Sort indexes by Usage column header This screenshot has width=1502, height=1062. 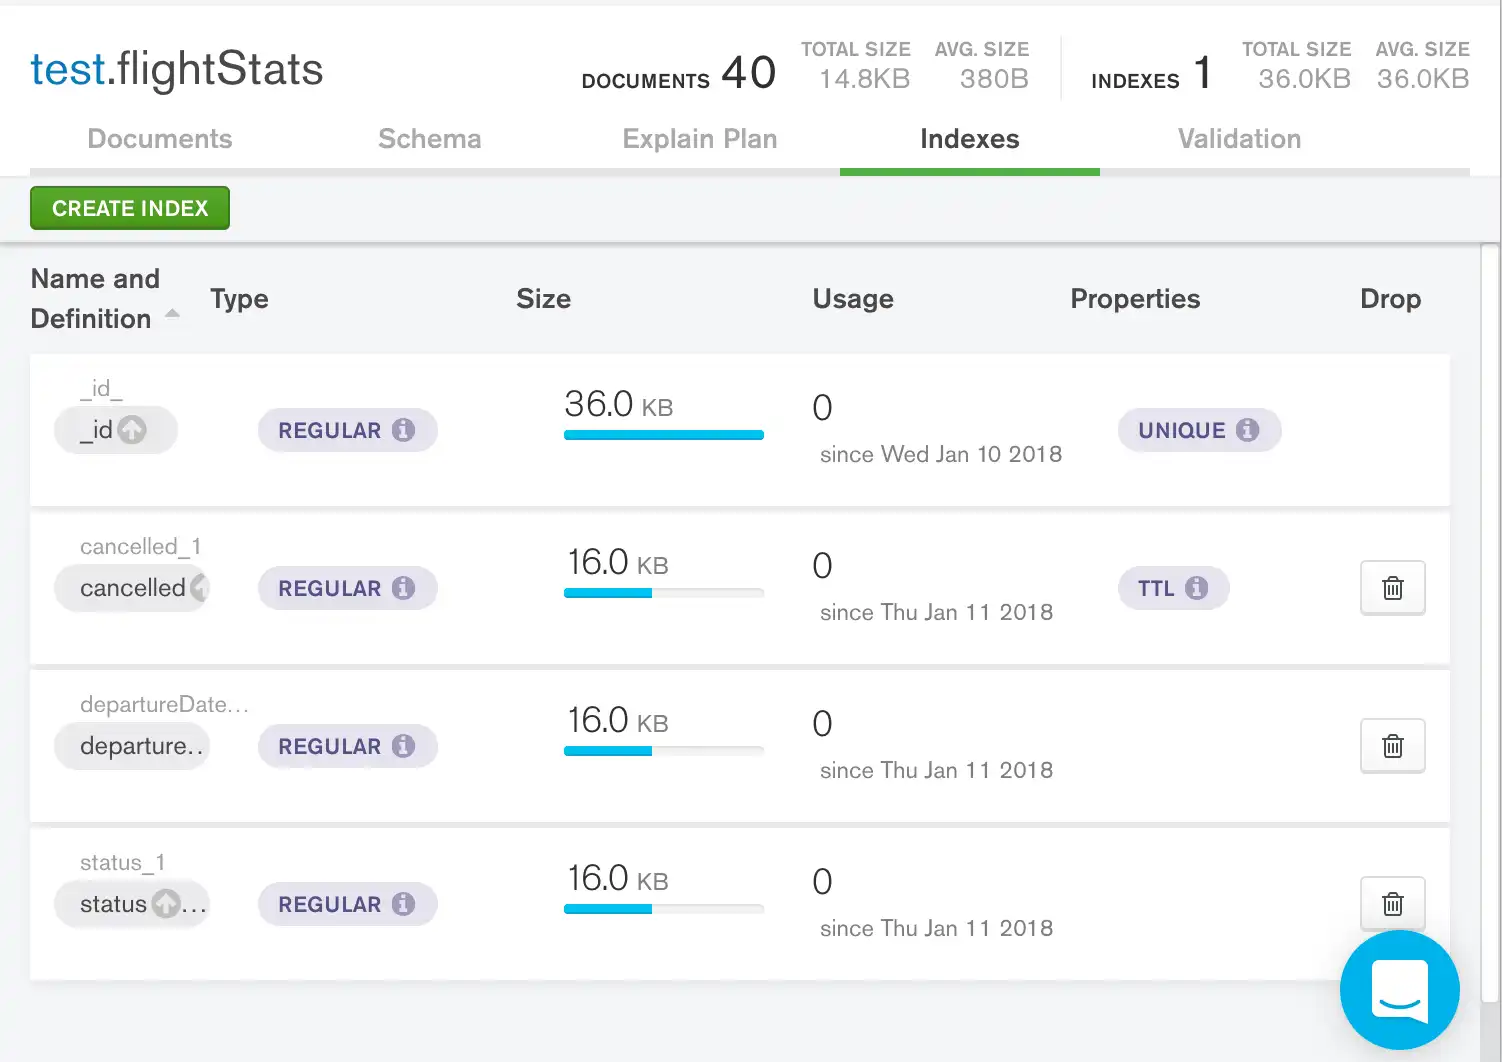point(852,299)
